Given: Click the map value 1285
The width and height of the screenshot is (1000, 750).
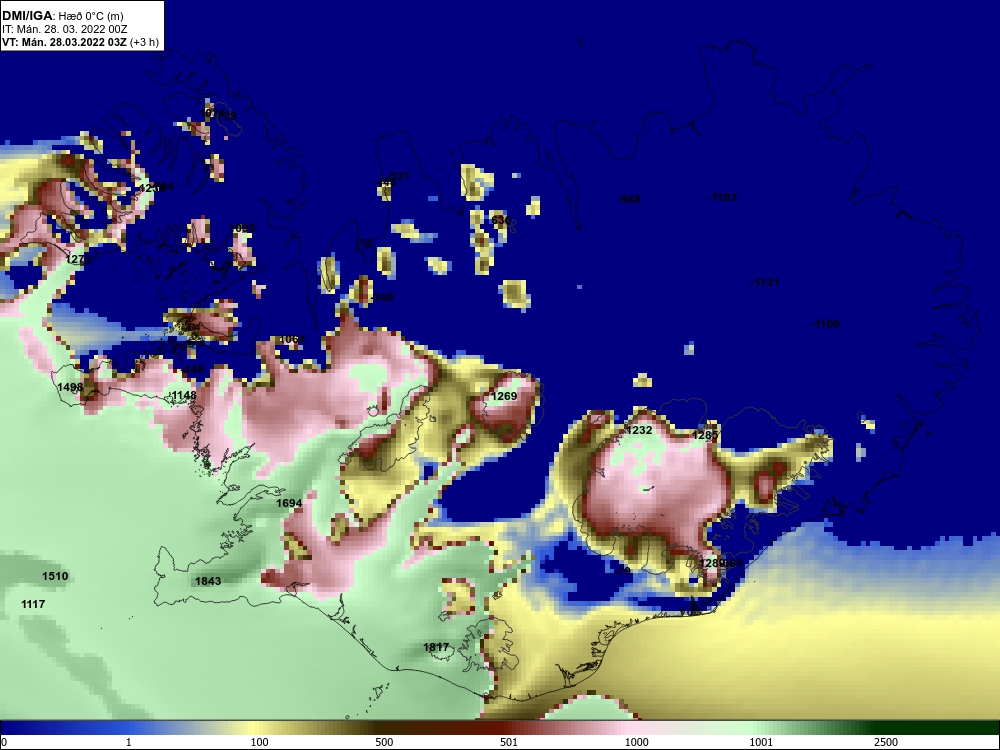Looking at the screenshot, I should pos(705,436).
